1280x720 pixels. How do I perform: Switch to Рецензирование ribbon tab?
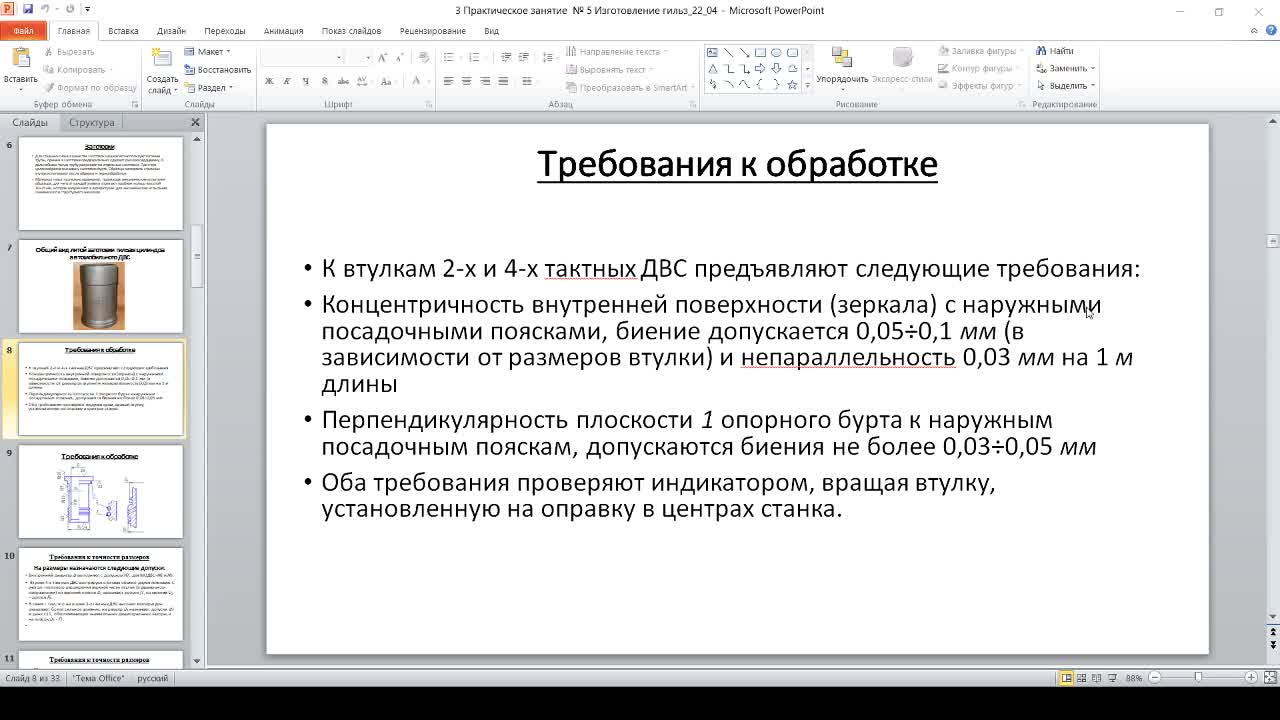click(x=432, y=31)
